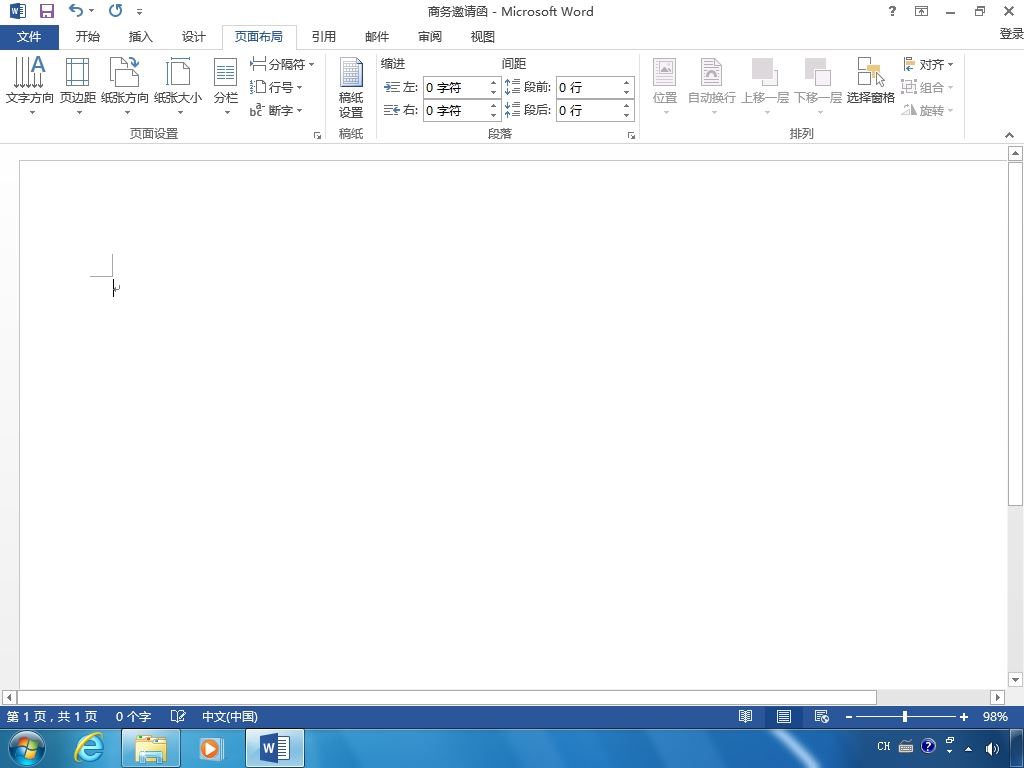This screenshot has height=768, width=1024.
Task: Open 页边距 margins gallery
Action: 78,86
